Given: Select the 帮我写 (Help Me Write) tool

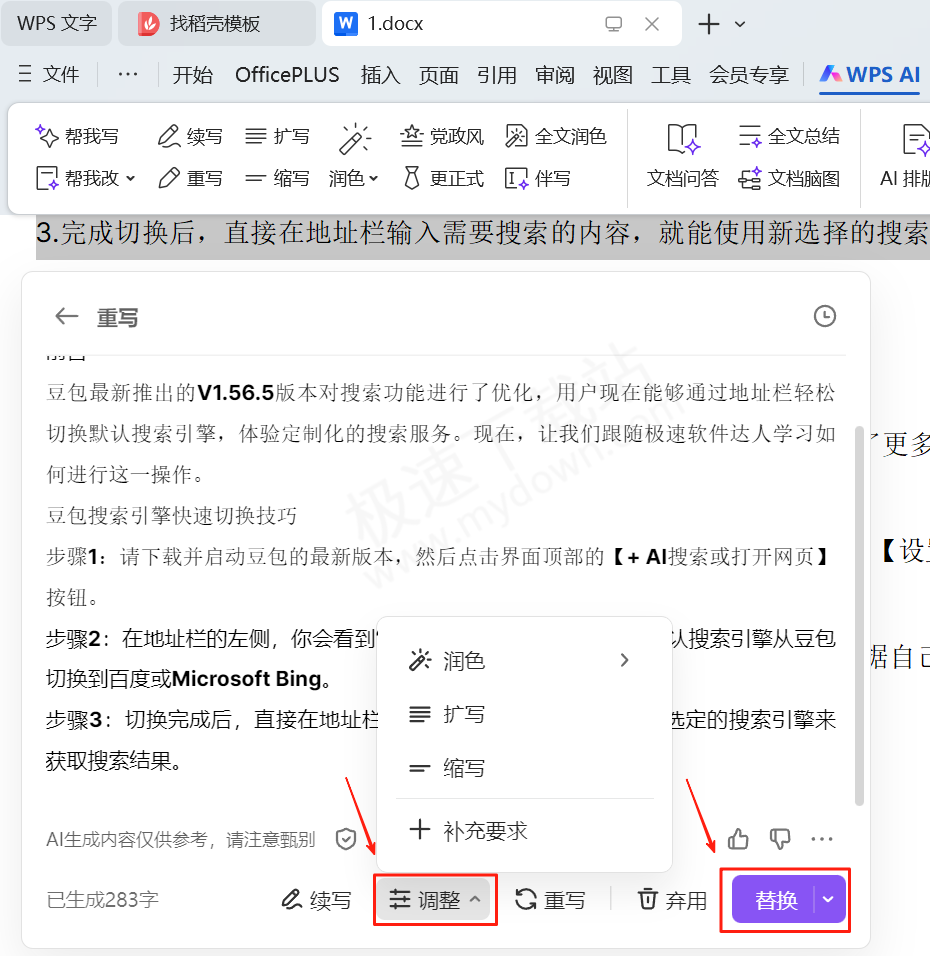Looking at the screenshot, I should [80, 135].
